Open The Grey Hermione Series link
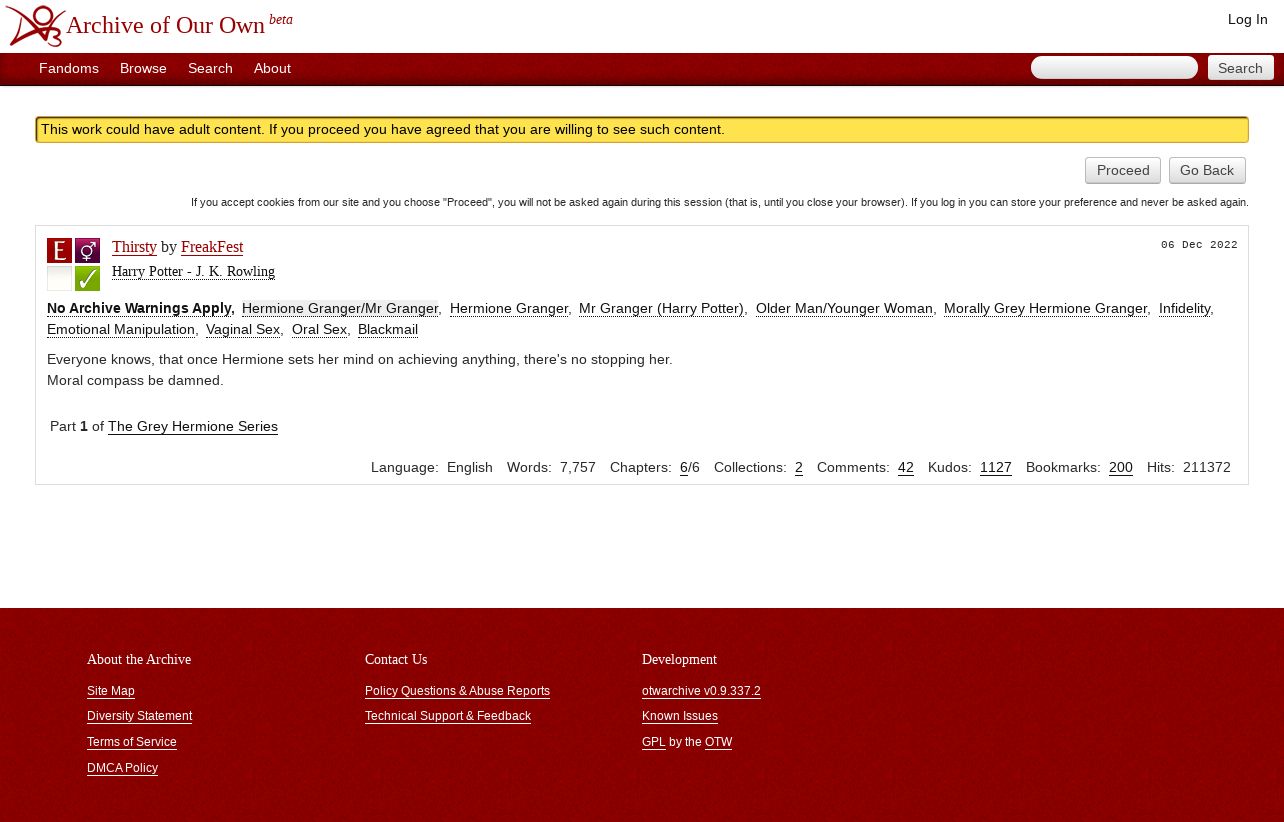Image resolution: width=1284 pixels, height=822 pixels. (x=193, y=426)
